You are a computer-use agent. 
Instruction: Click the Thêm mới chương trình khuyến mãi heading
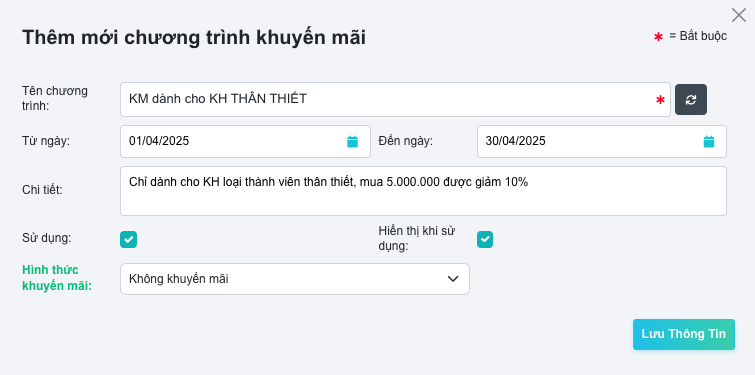pos(194,38)
